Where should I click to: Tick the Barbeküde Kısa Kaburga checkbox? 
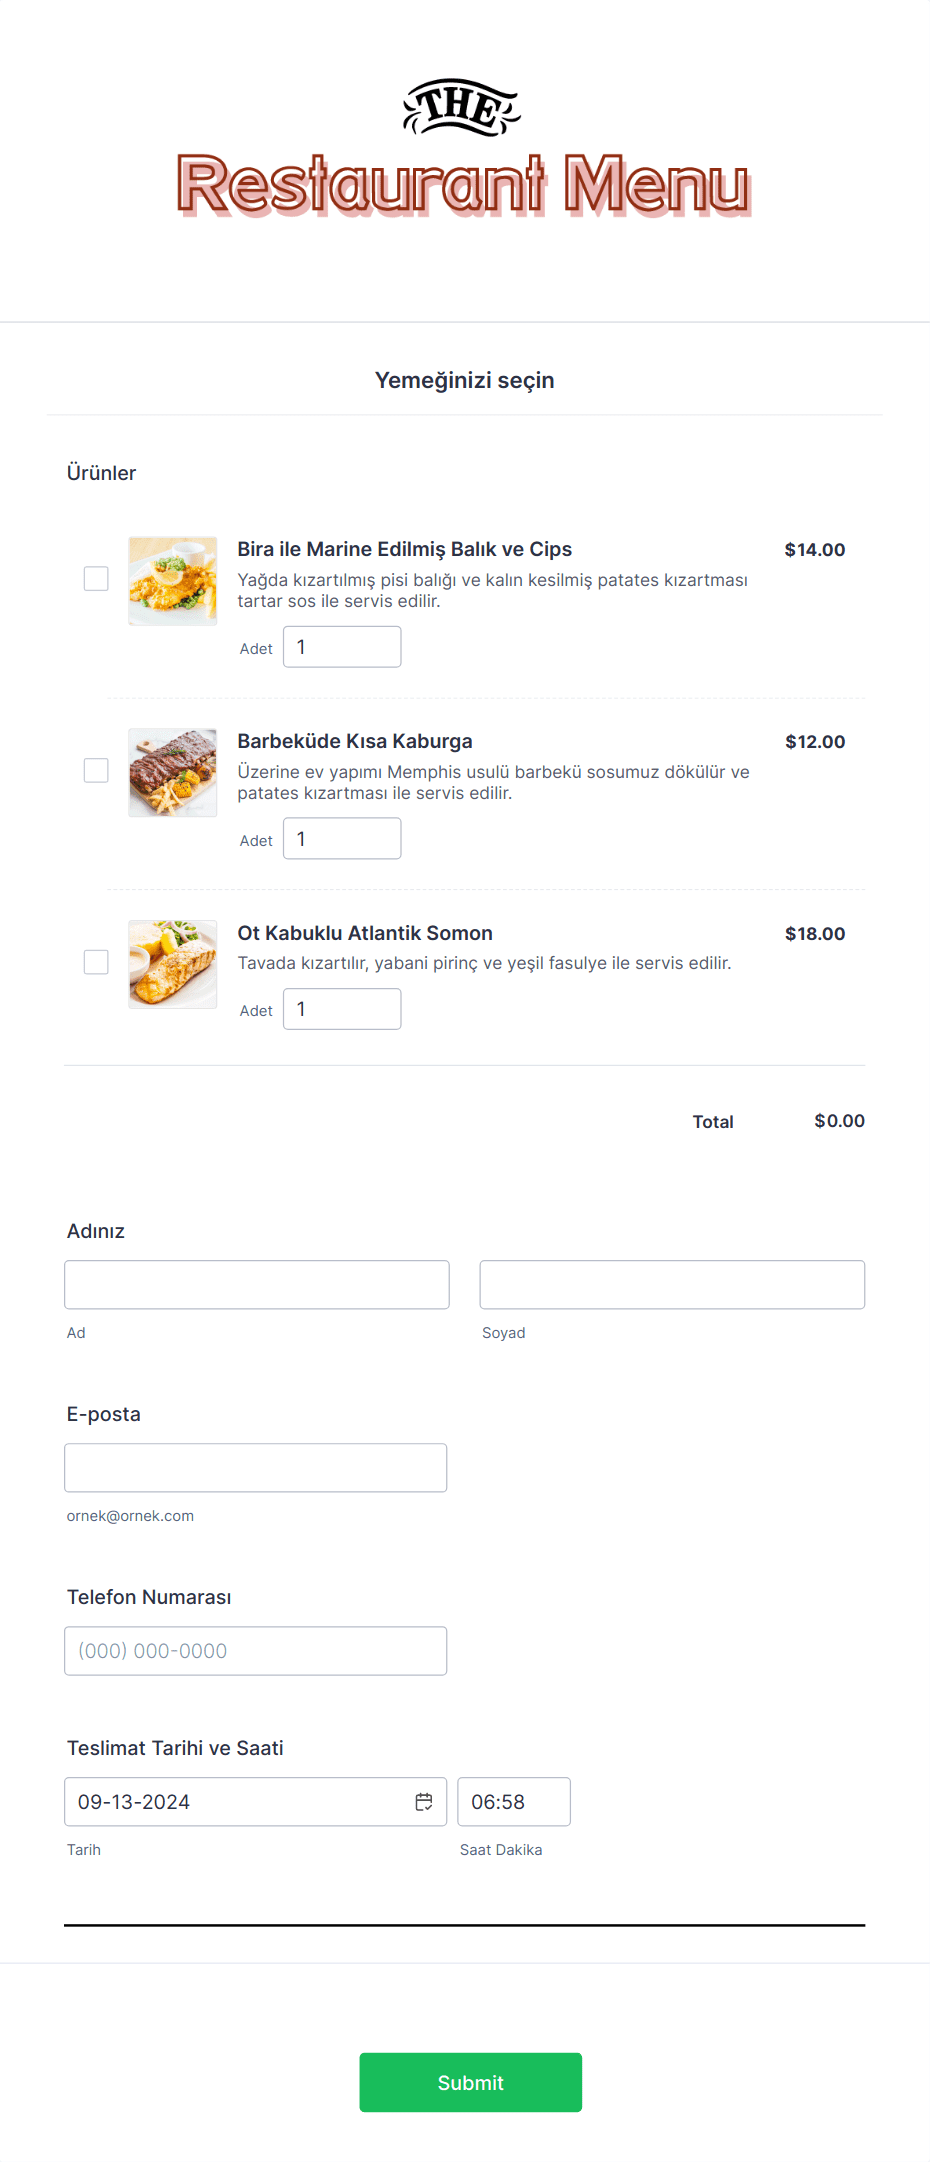click(96, 771)
